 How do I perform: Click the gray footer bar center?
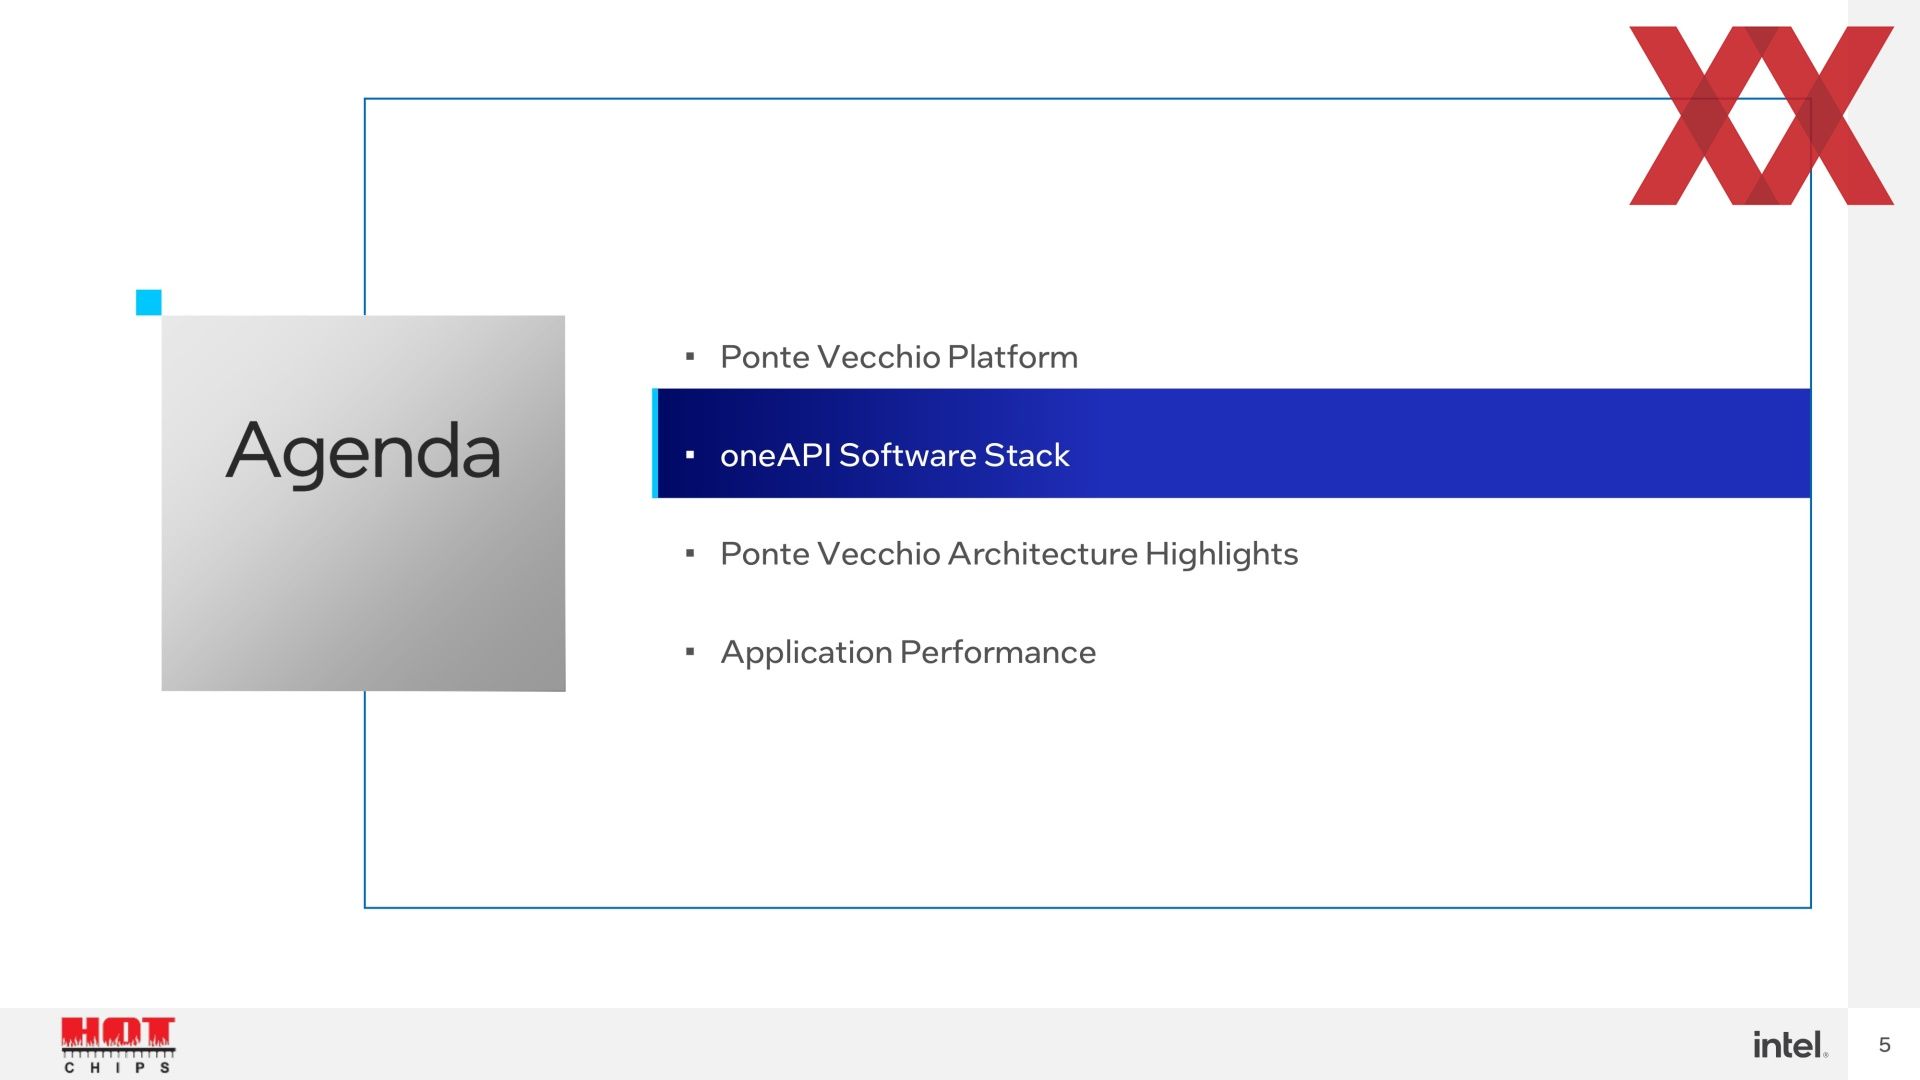coord(960,1044)
